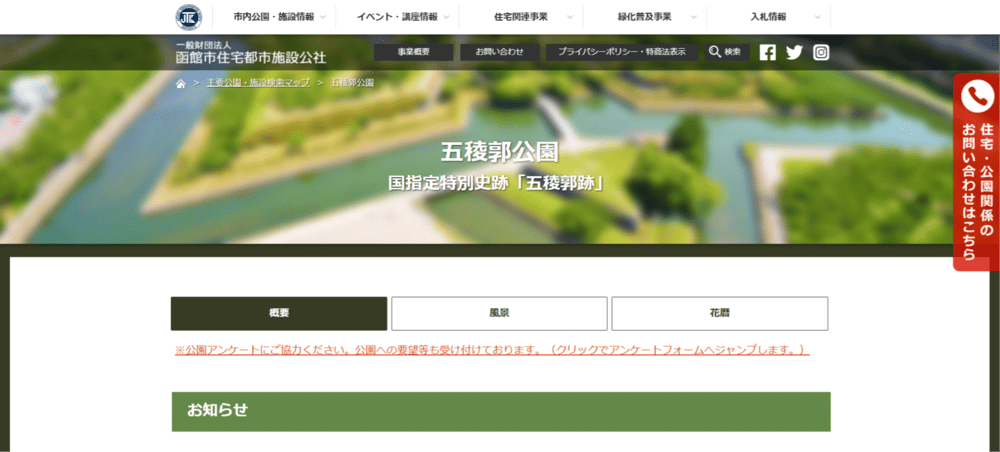Open the 市内公園・施設情報 menu
This screenshot has height=452, width=1000.
tap(274, 17)
